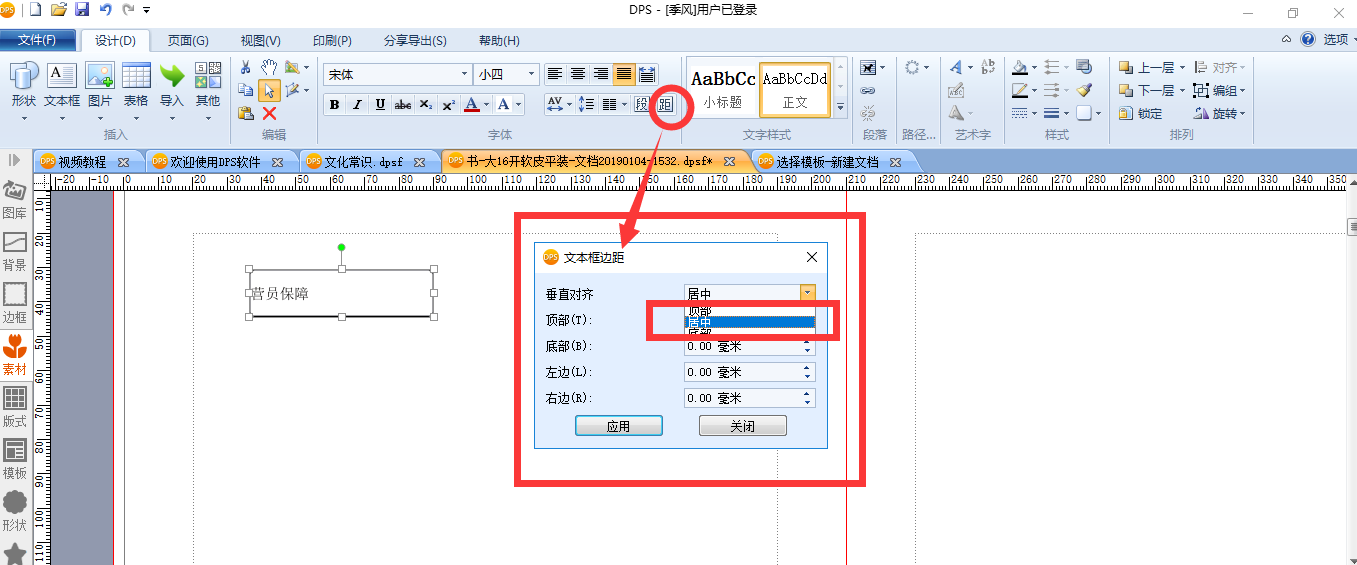Open 图库 gallery in left sidebar
The height and width of the screenshot is (565, 1357).
pos(15,200)
